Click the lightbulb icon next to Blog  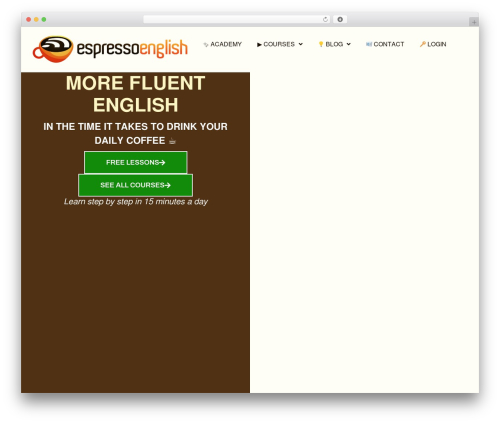tap(321, 44)
